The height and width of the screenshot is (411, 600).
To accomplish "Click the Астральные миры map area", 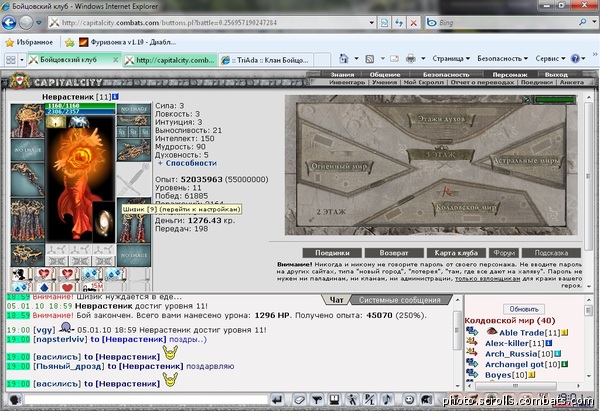I will click(527, 160).
